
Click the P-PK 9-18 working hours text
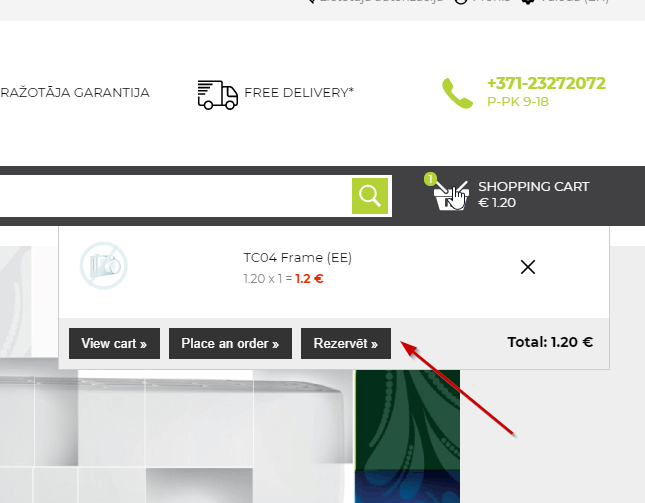click(517, 102)
